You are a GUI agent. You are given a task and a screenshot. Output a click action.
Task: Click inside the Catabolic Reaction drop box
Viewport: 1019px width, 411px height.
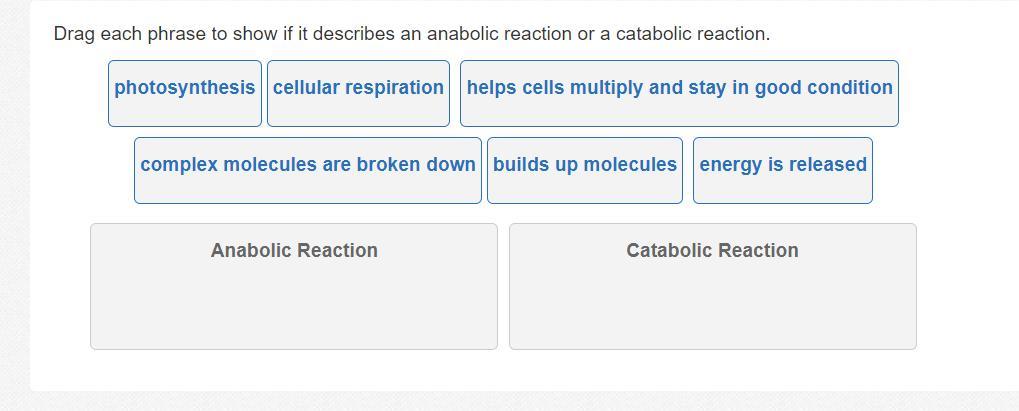(x=712, y=300)
